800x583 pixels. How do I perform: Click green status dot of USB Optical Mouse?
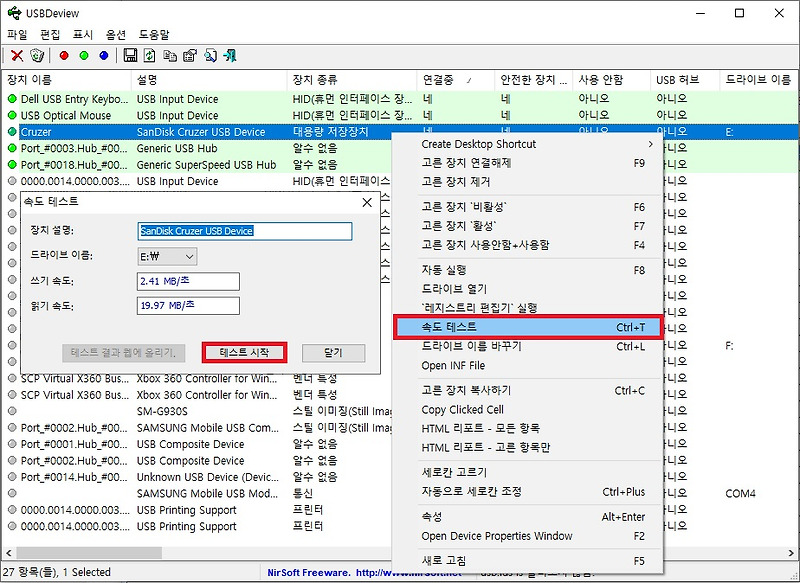coord(12,115)
